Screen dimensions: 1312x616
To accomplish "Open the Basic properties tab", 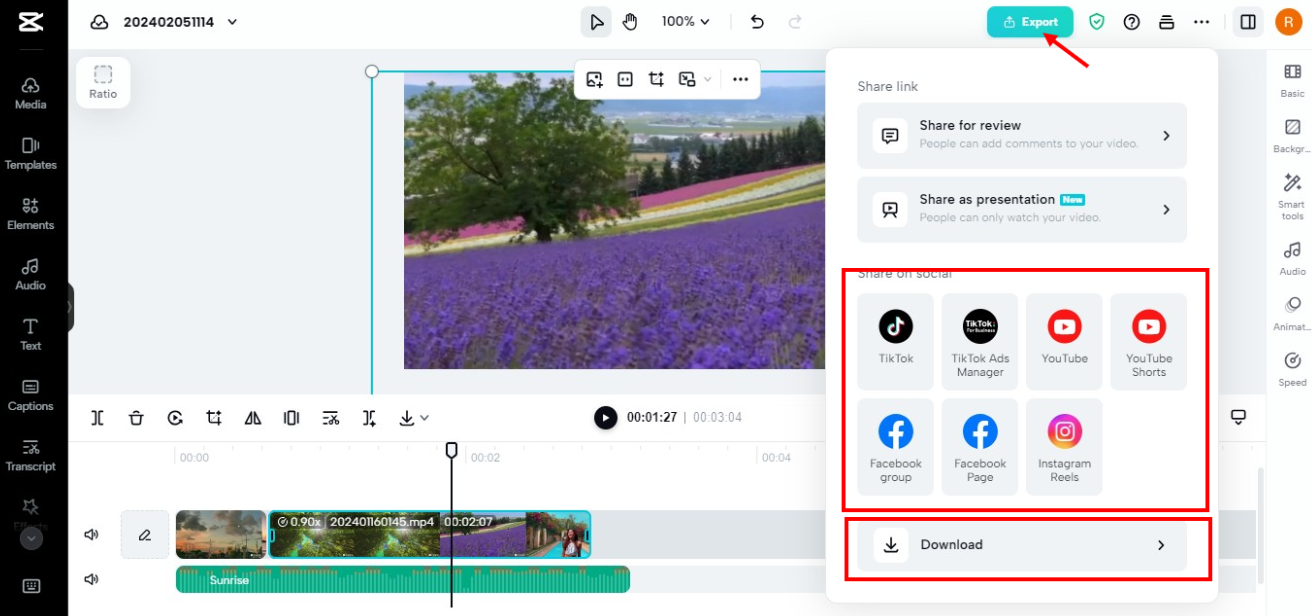I will [x=1292, y=80].
